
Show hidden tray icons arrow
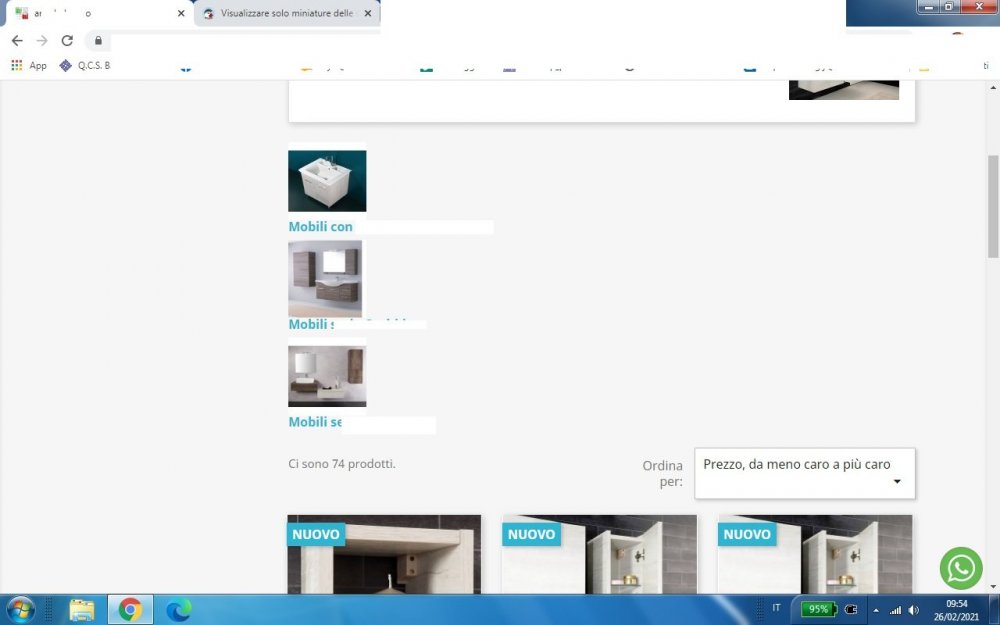click(x=876, y=610)
